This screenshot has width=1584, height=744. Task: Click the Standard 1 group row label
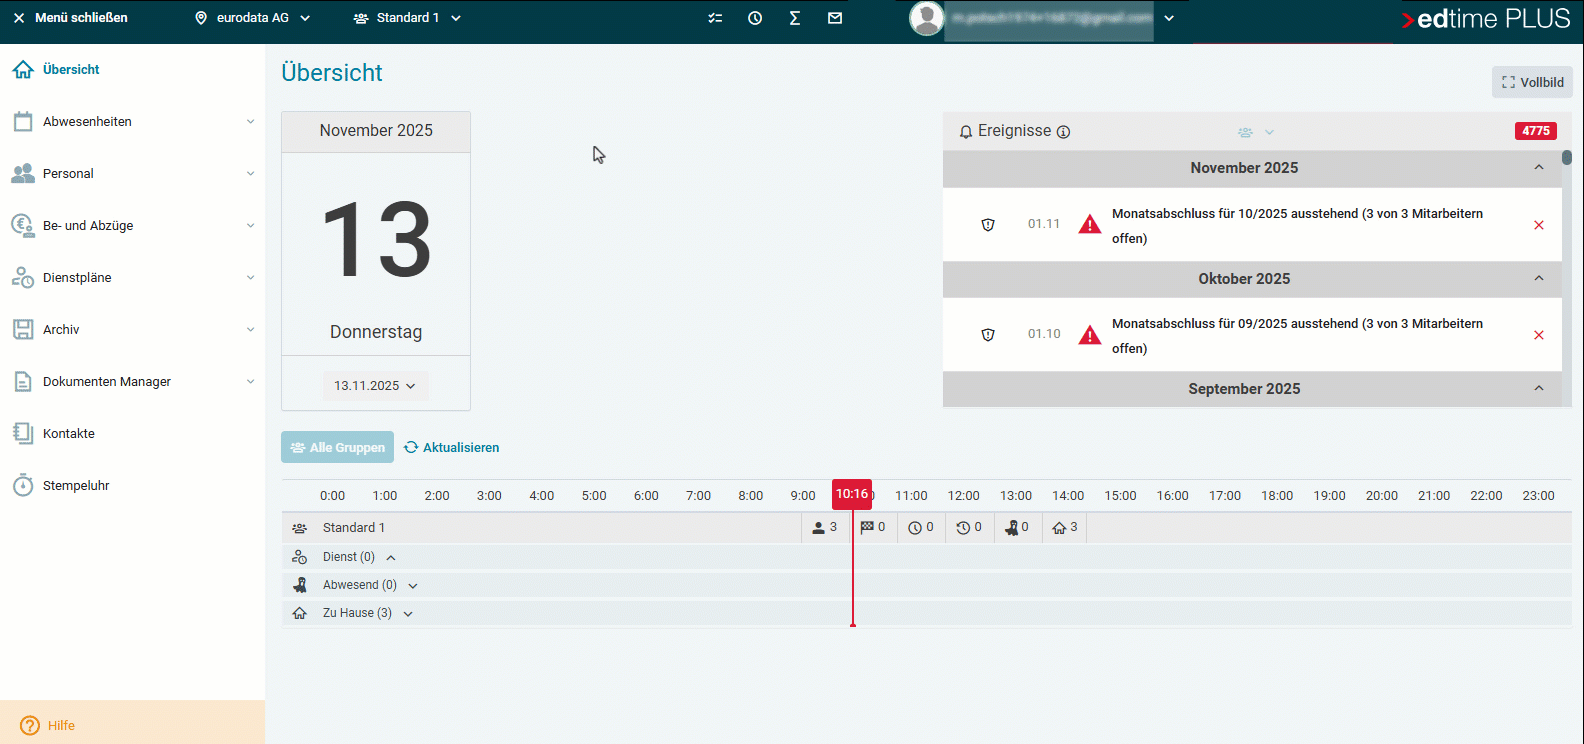pos(353,528)
